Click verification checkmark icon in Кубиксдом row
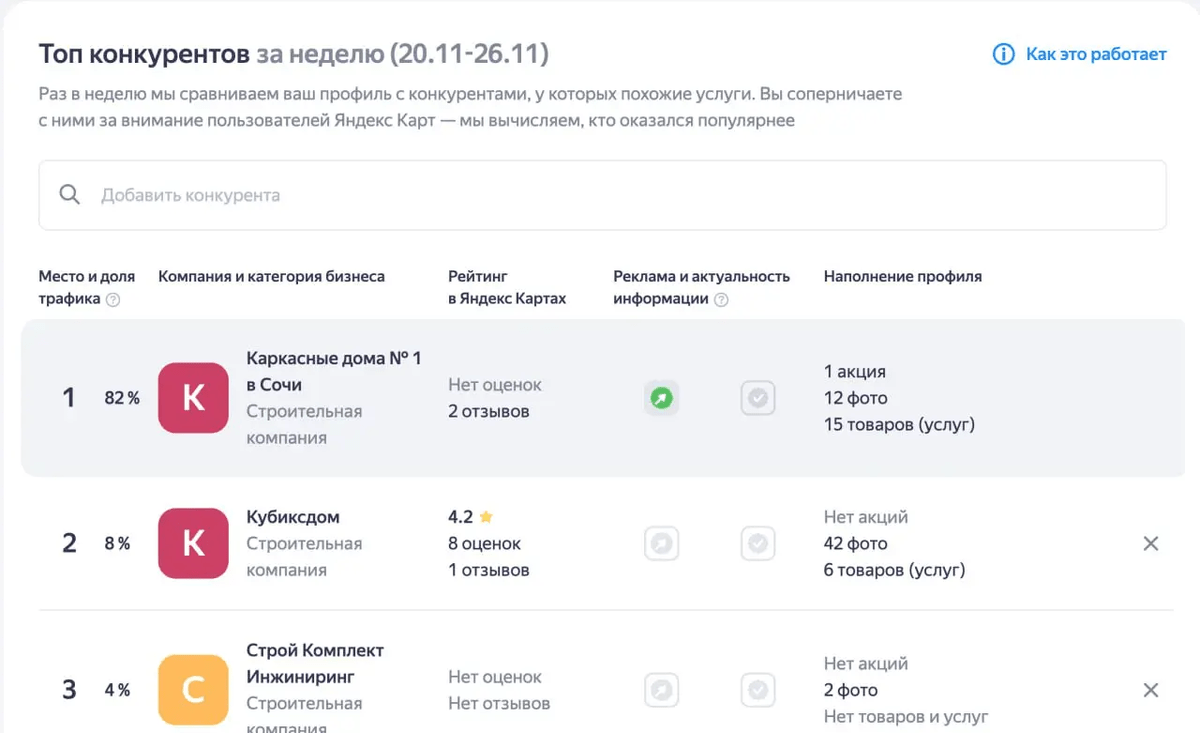The image size is (1200, 733). (x=758, y=544)
